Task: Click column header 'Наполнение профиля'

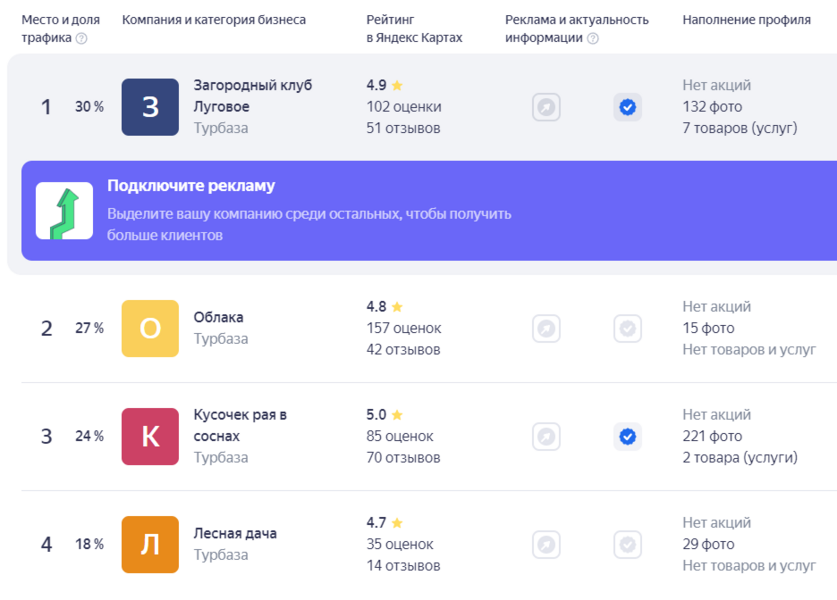Action: pyautogui.click(x=746, y=20)
